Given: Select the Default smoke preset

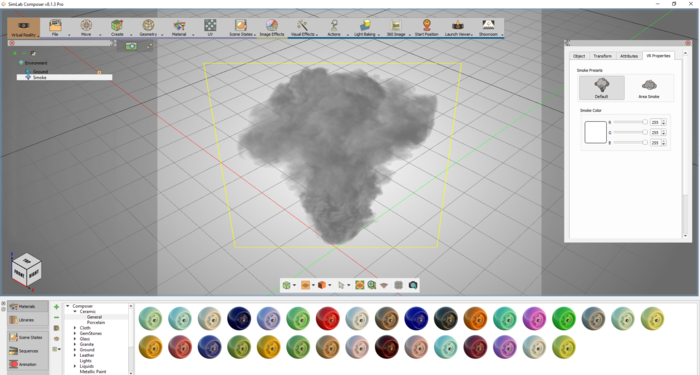Looking at the screenshot, I should [x=601, y=88].
